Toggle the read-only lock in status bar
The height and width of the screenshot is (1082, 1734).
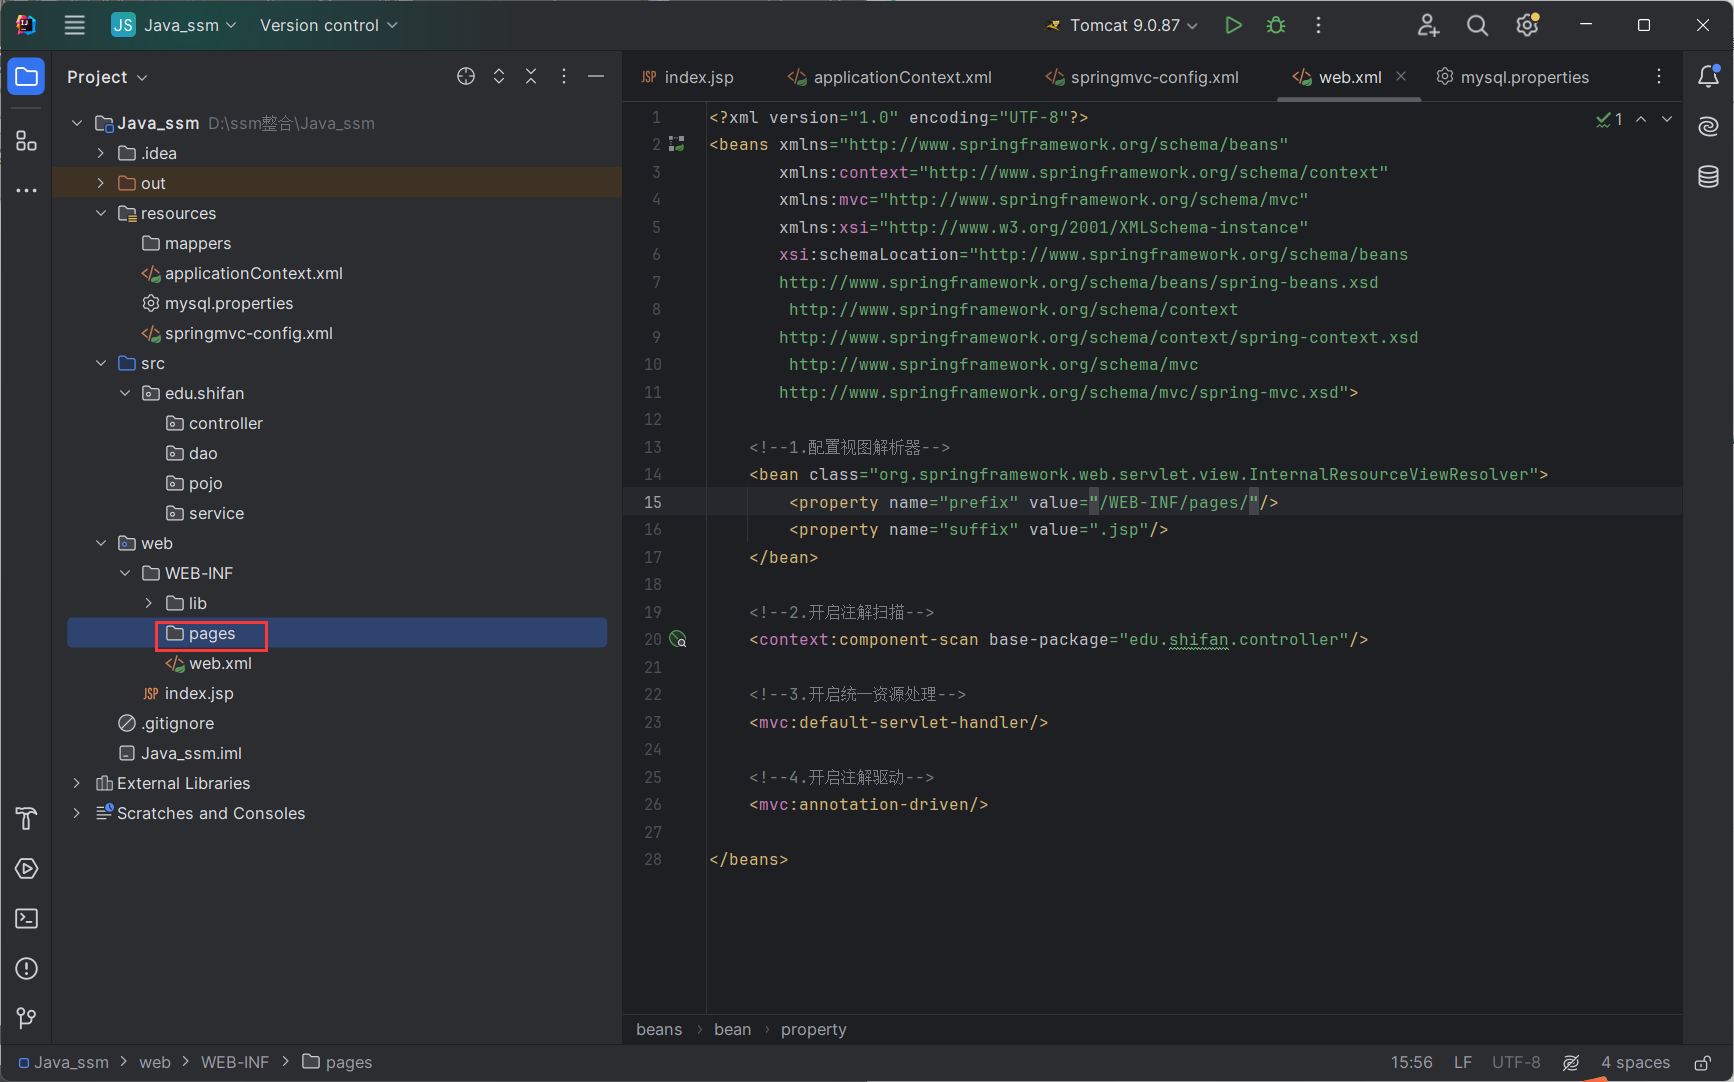[x=1702, y=1062]
